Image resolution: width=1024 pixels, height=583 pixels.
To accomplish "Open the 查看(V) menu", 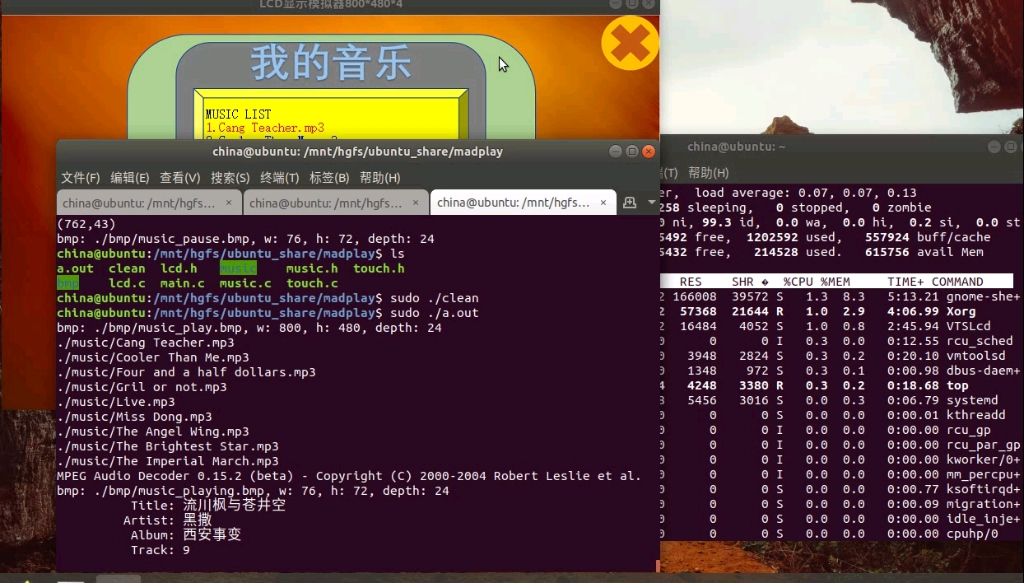I will (x=180, y=178).
